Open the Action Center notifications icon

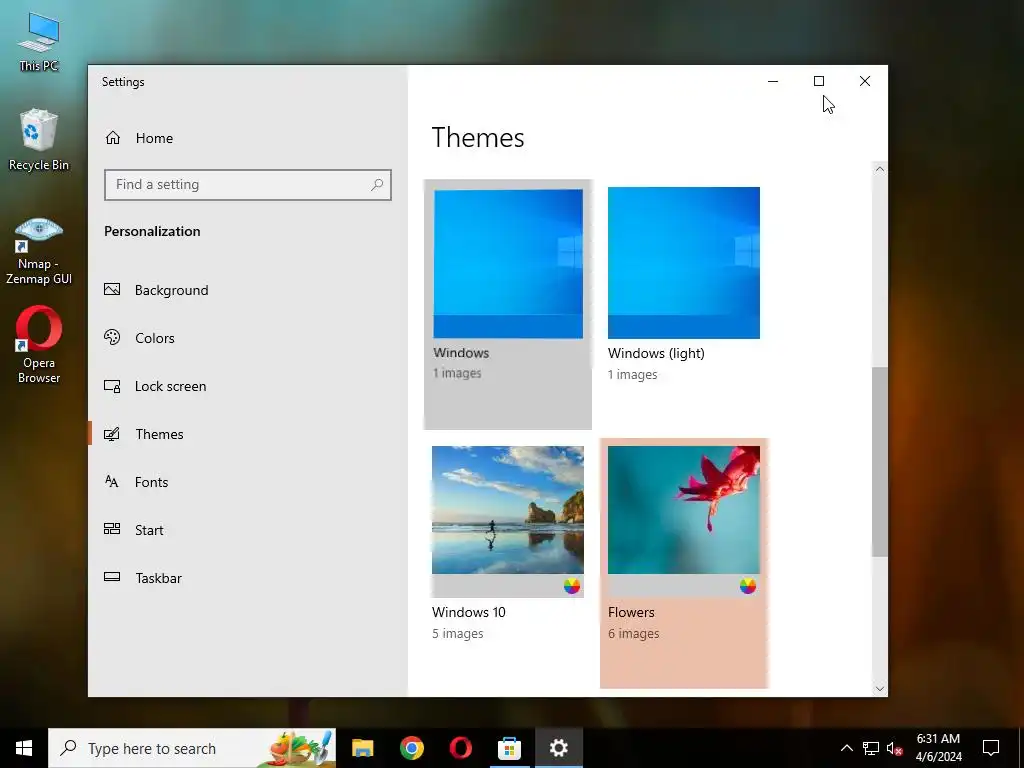pos(991,748)
